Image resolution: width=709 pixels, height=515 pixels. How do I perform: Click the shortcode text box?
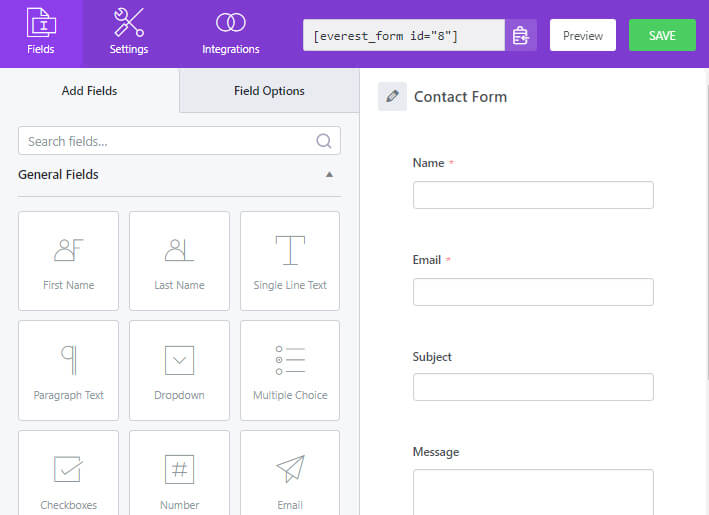click(404, 35)
